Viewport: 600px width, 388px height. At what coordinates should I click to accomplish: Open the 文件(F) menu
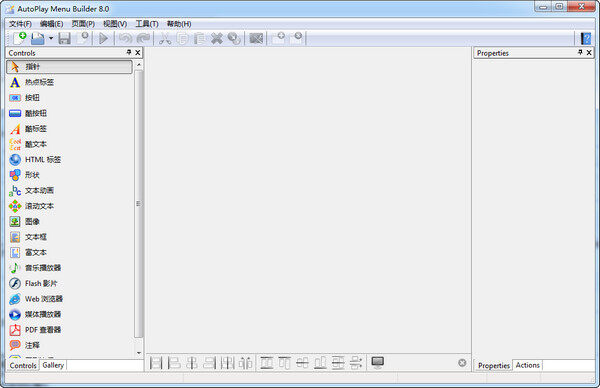tap(20, 24)
